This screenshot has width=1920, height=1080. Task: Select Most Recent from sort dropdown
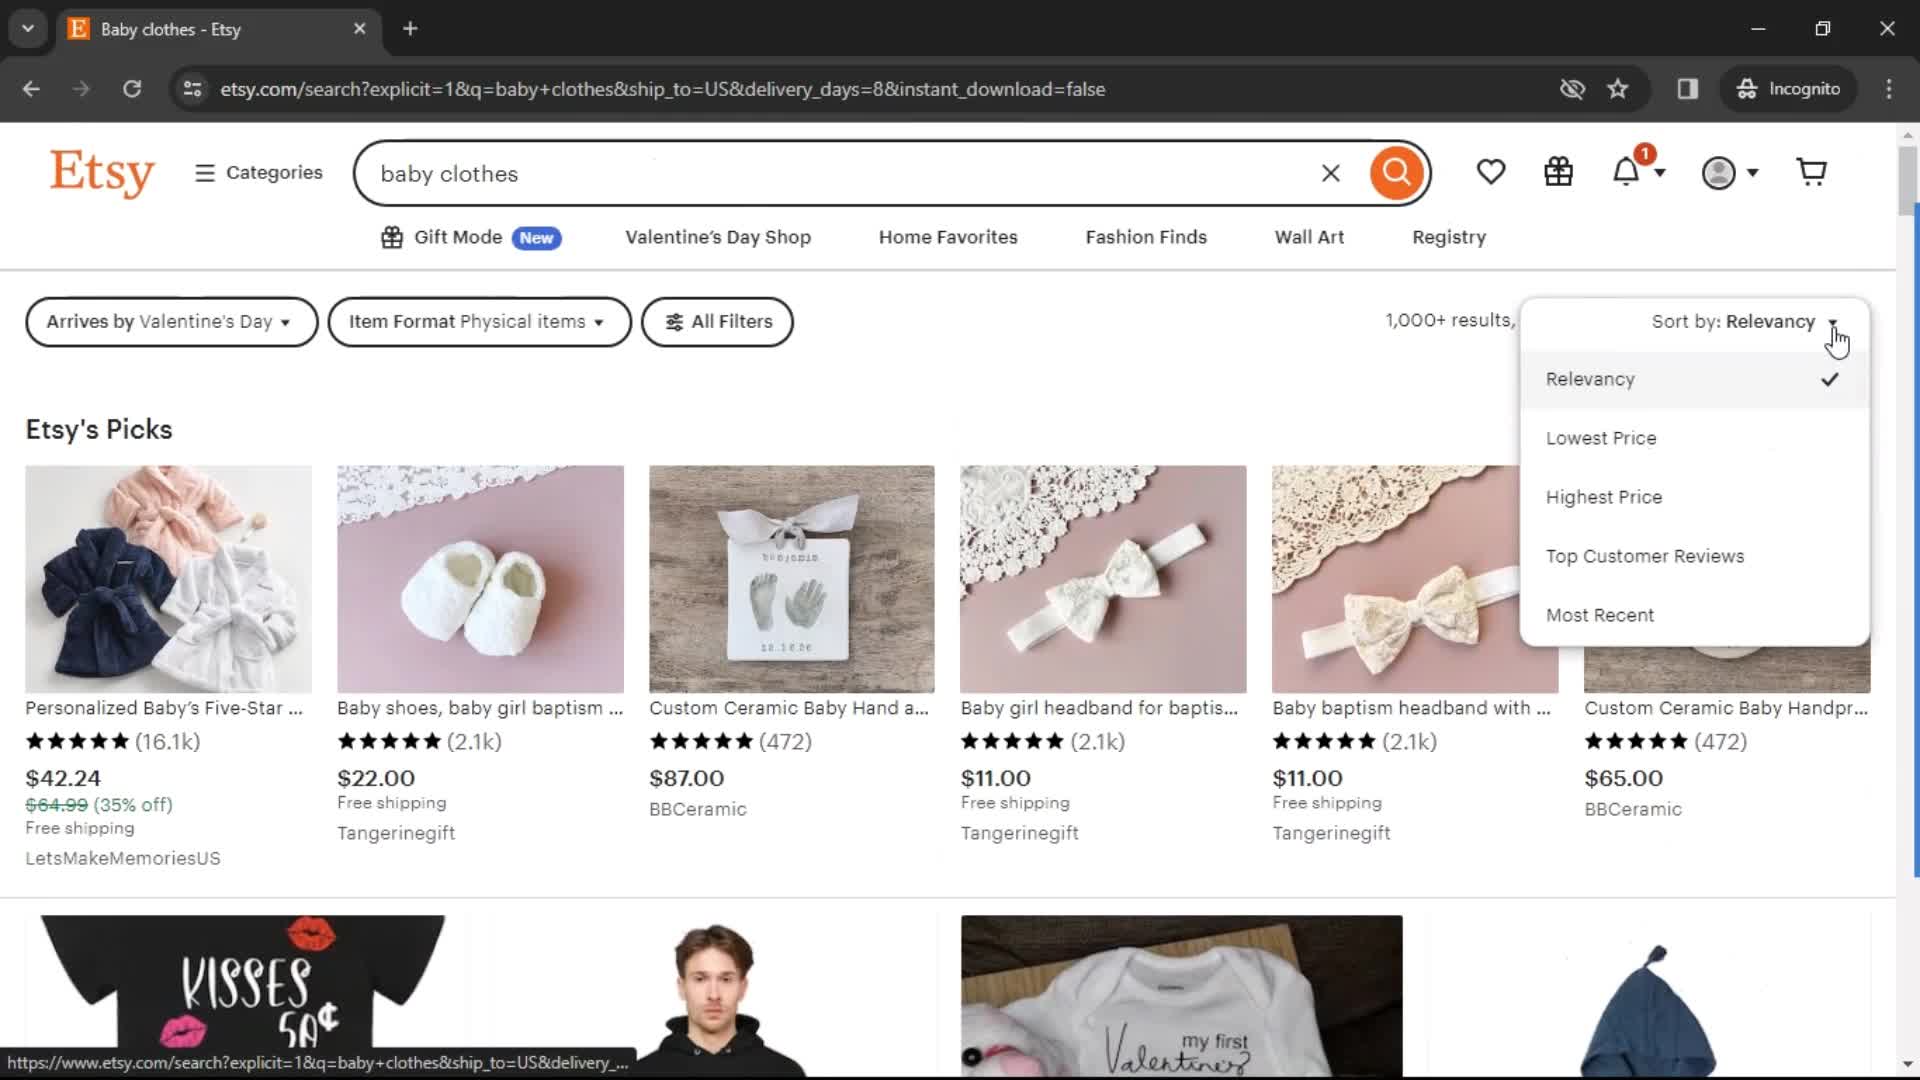(x=1600, y=613)
